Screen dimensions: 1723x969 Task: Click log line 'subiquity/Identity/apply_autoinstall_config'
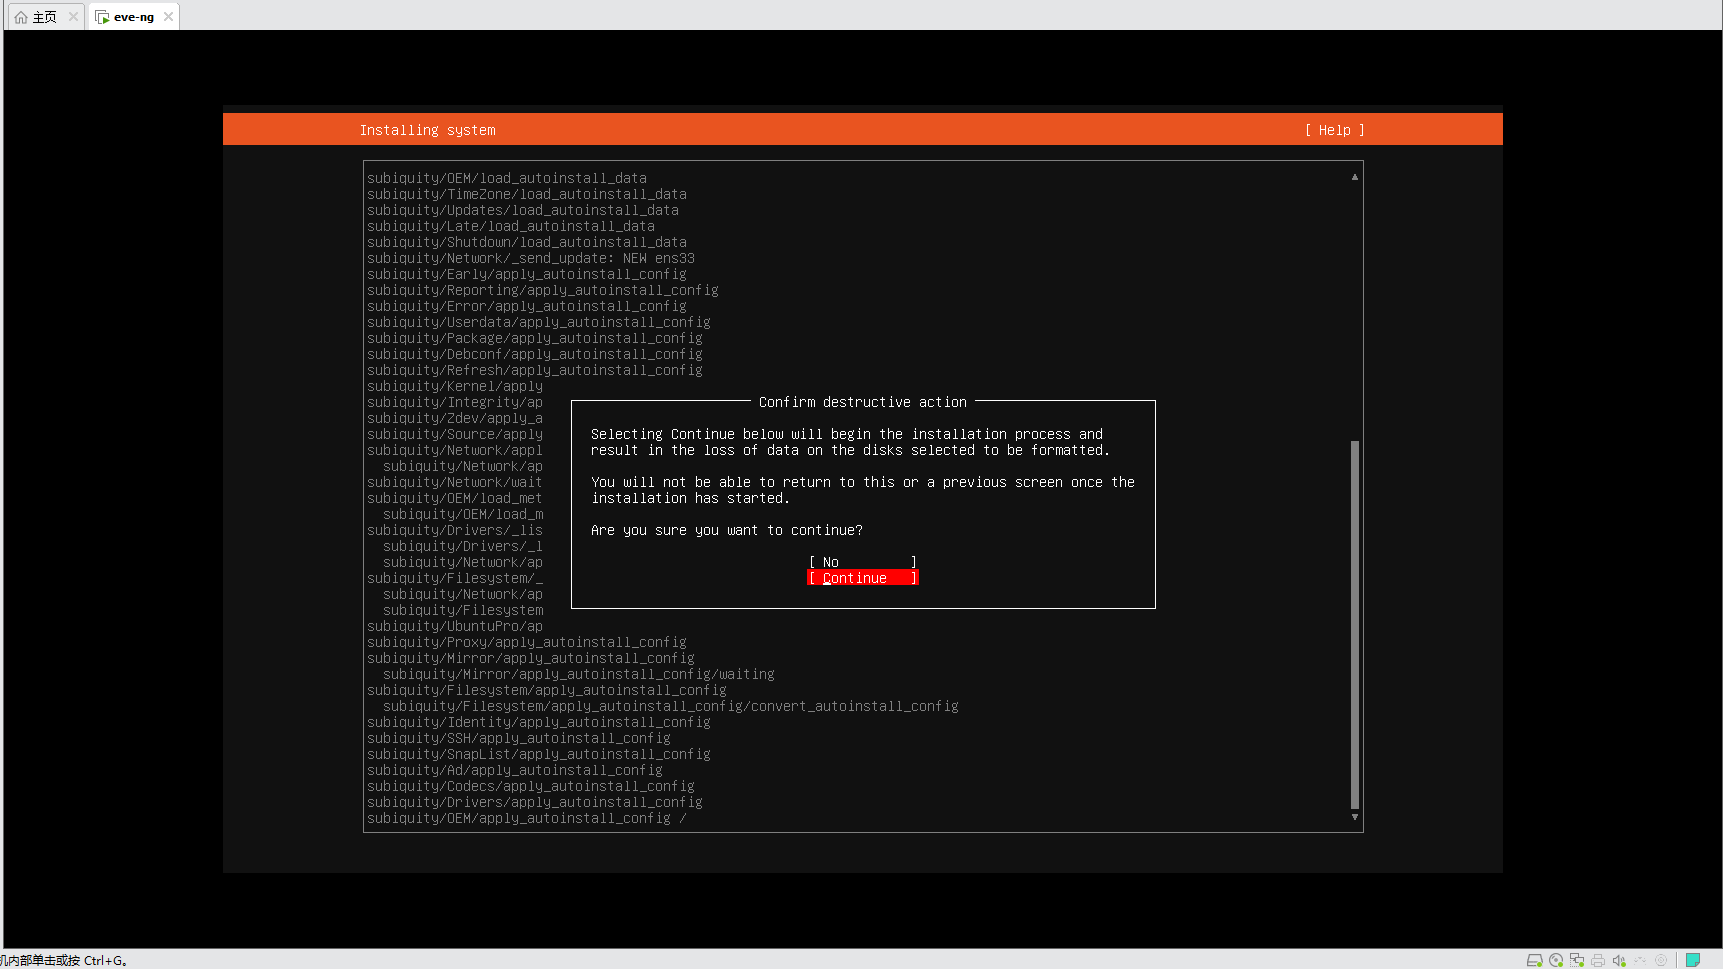[539, 722]
